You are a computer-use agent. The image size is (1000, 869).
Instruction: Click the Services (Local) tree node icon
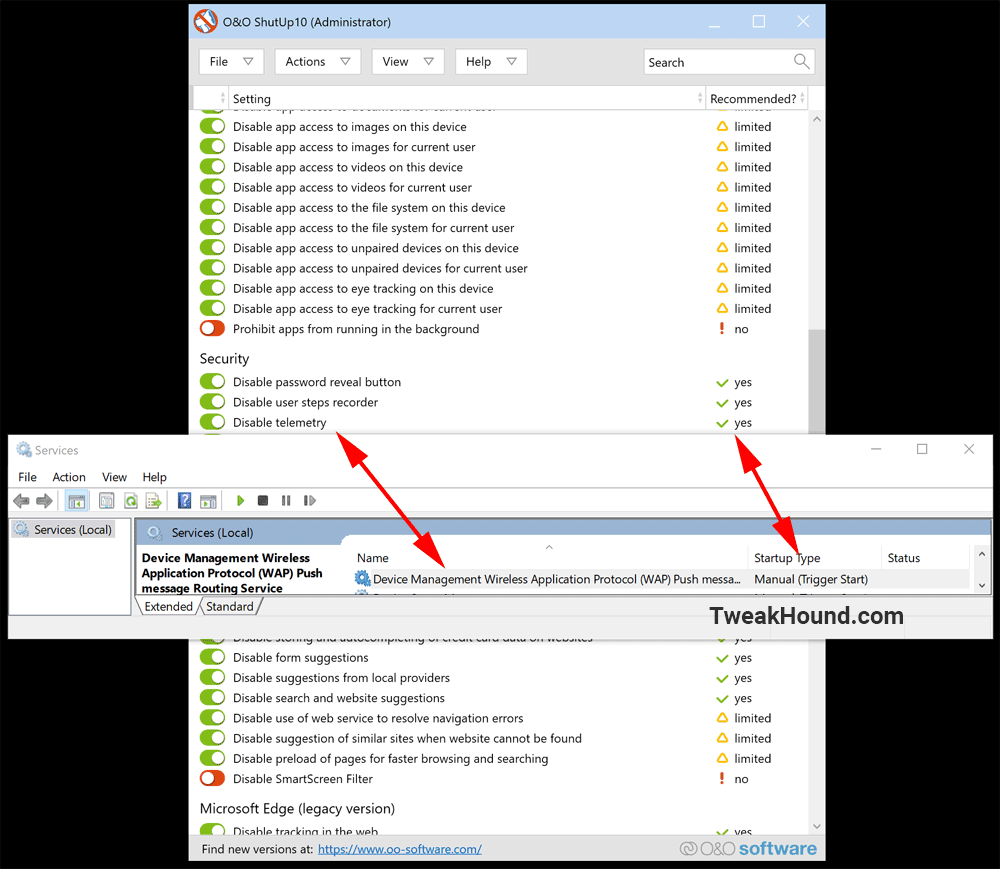tap(22, 529)
